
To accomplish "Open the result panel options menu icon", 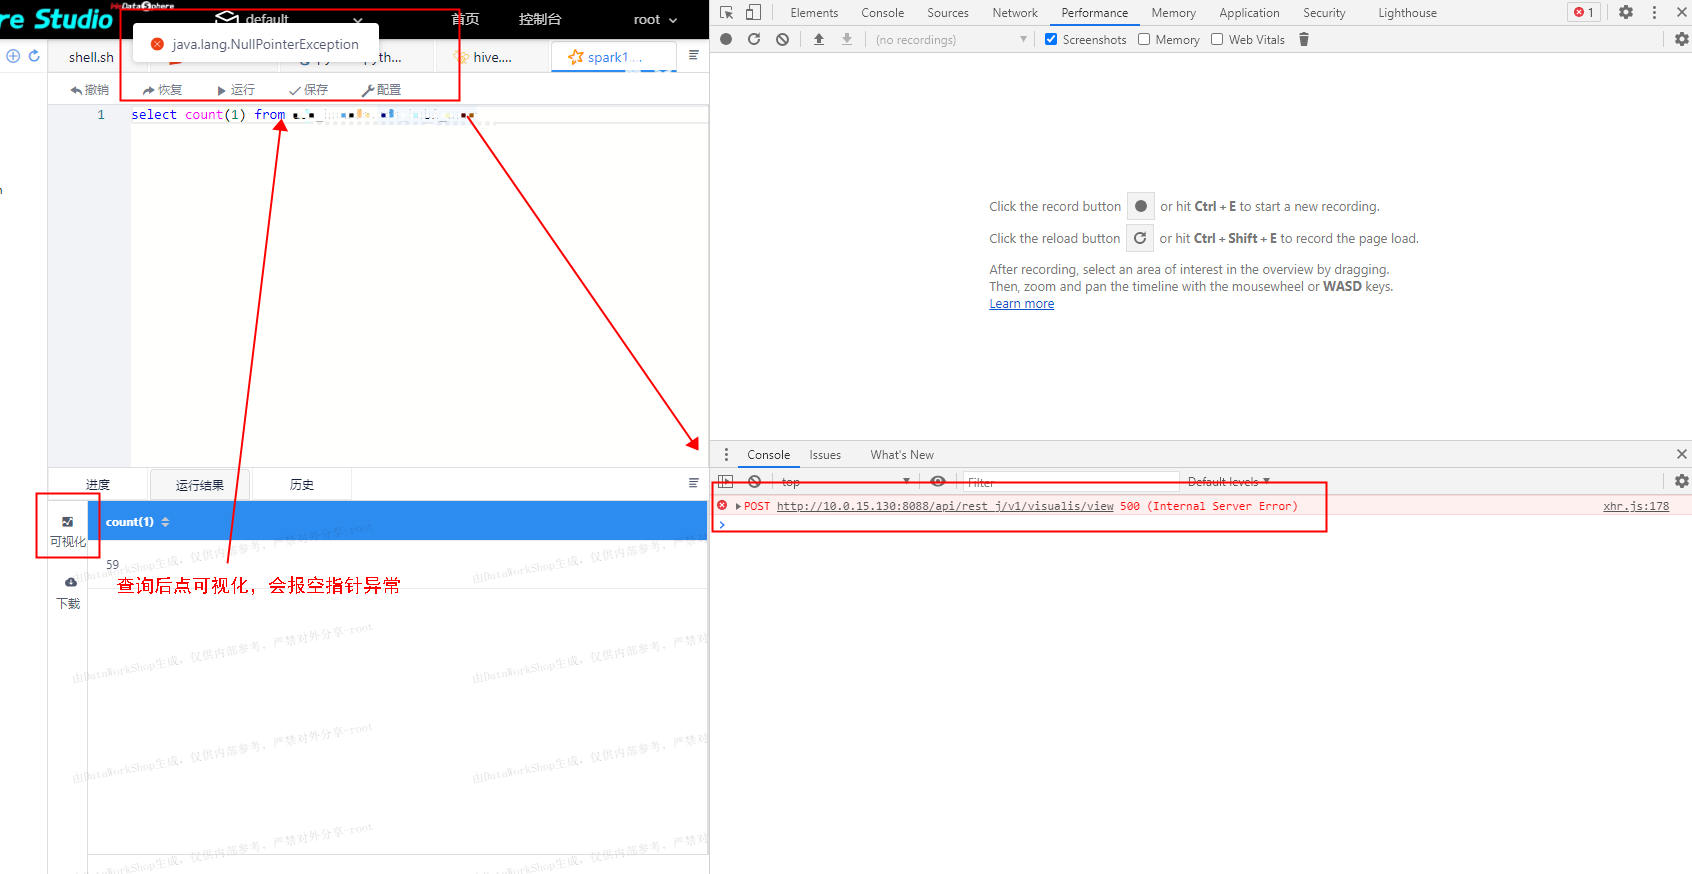I will 693,483.
